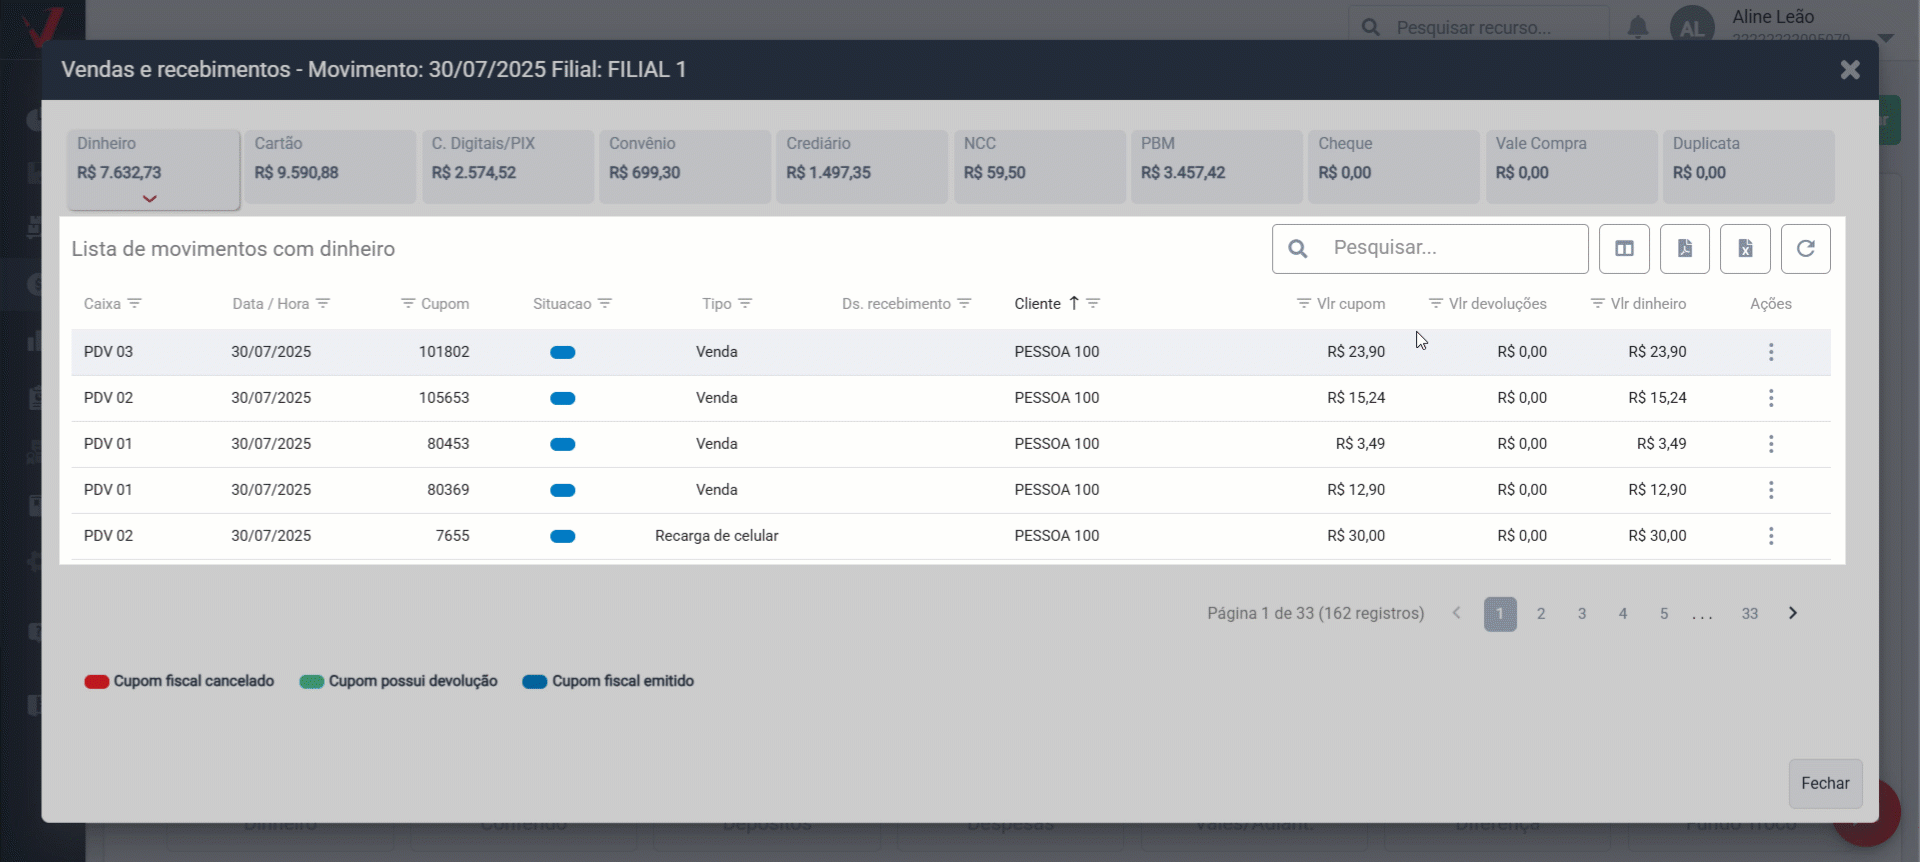Click the Cupom fiscal emitido legend

pyautogui.click(x=609, y=681)
